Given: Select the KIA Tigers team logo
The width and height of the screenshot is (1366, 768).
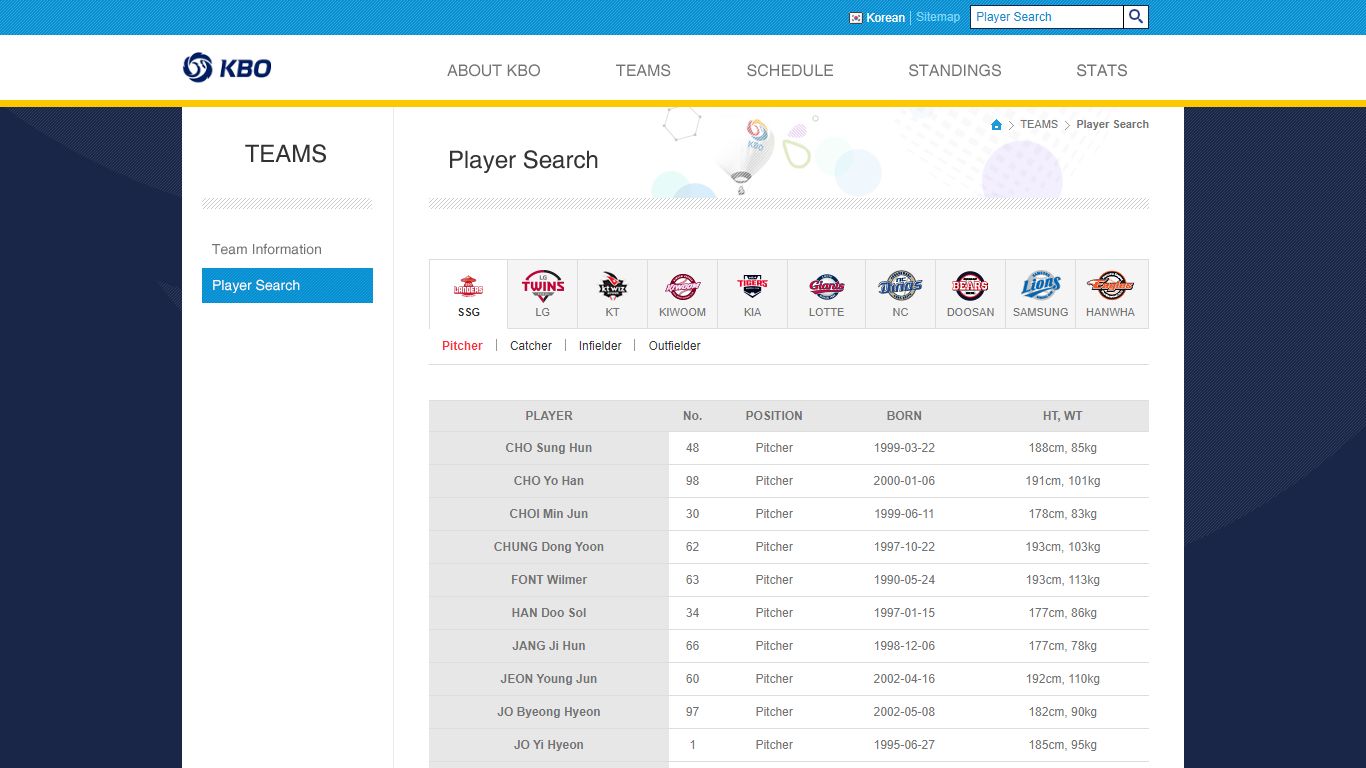Looking at the screenshot, I should (752, 286).
